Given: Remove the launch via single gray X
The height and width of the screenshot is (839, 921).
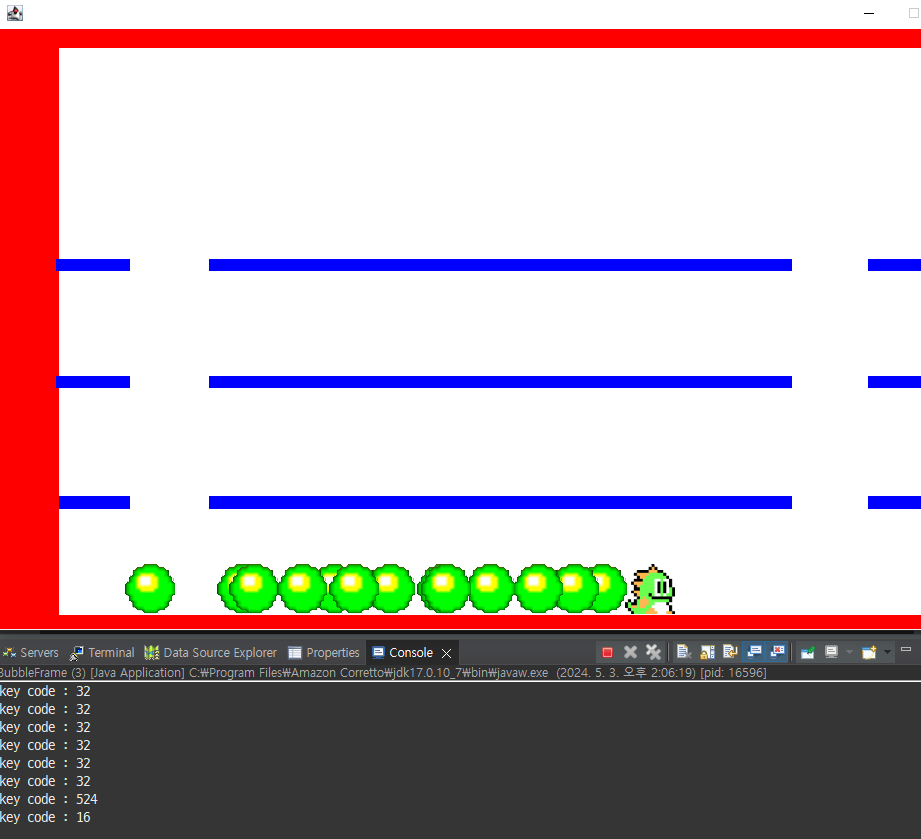Looking at the screenshot, I should pyautogui.click(x=630, y=652).
